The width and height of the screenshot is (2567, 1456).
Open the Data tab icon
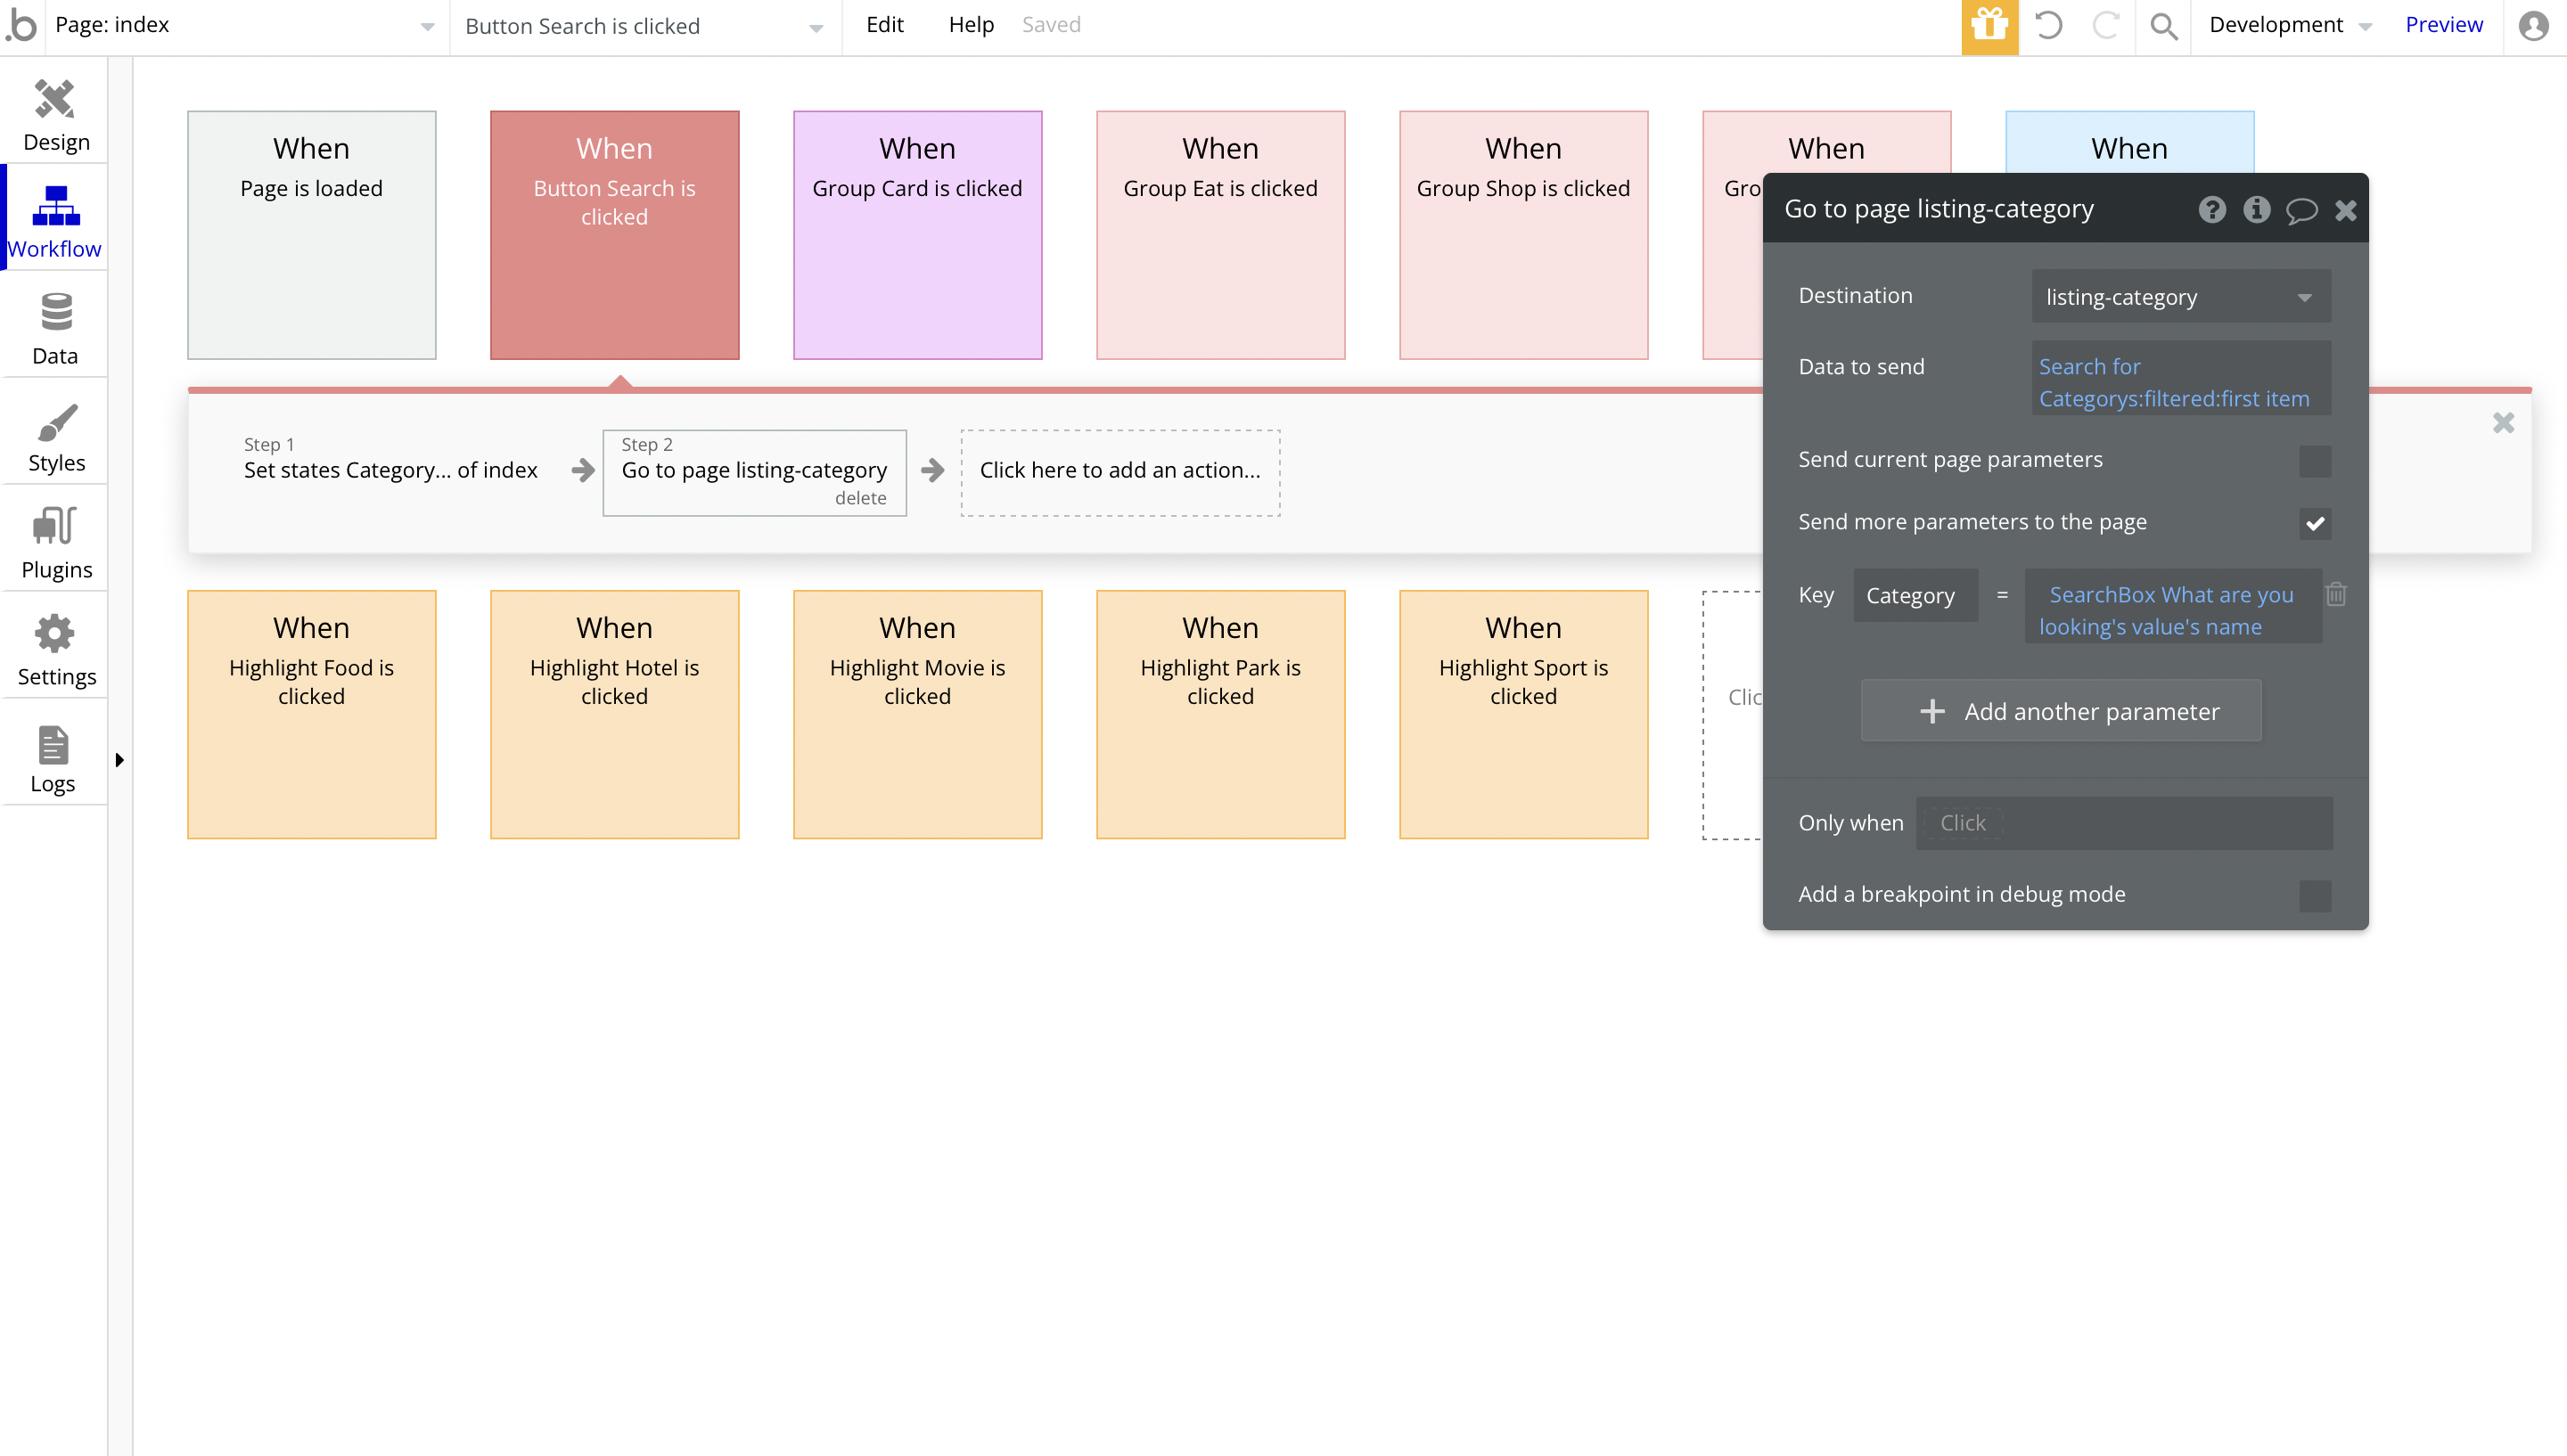coord(55,312)
